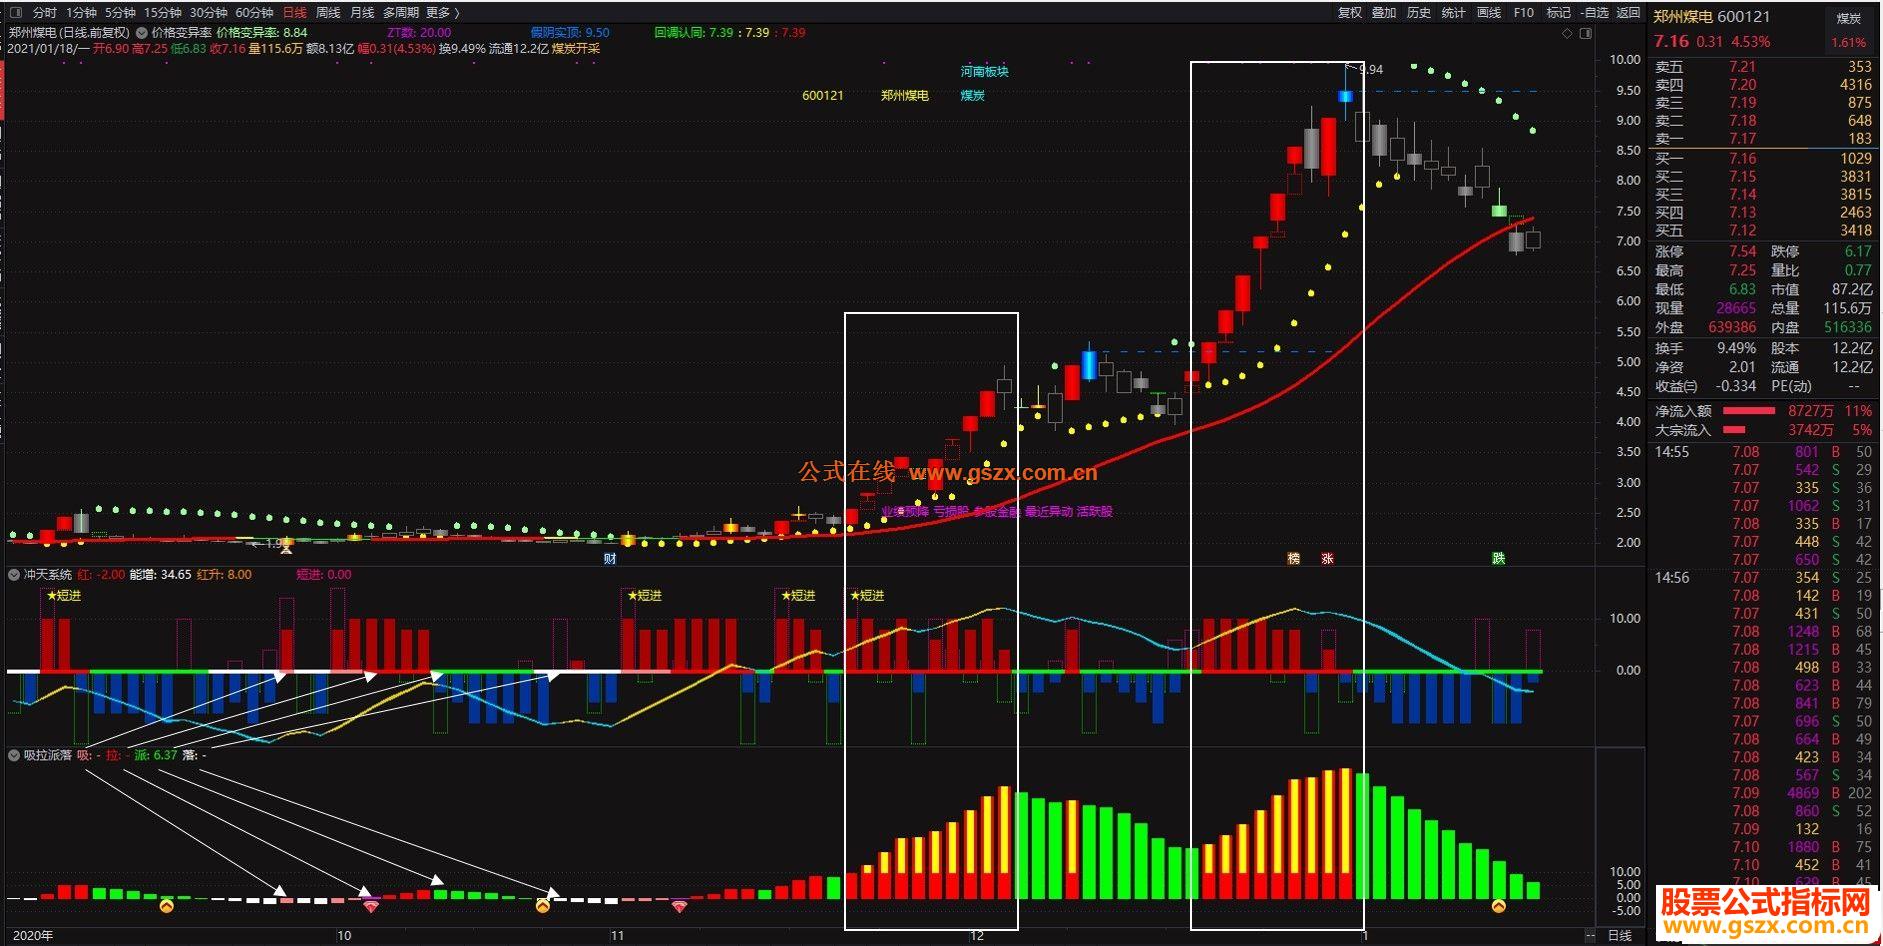Select the first ★短进 signal label
The width and height of the screenshot is (1883, 946).
pyautogui.click(x=62, y=596)
